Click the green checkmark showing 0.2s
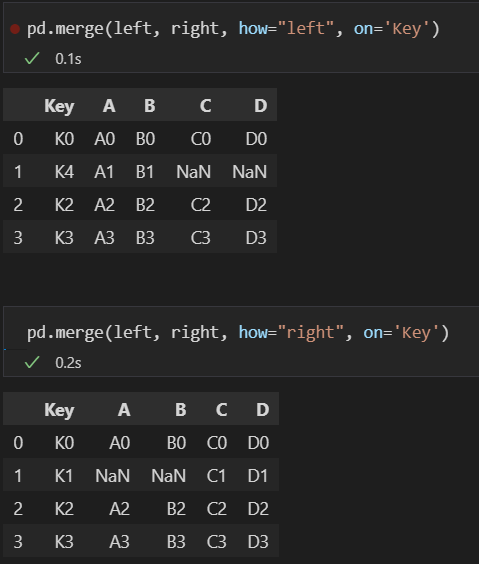The image size is (479, 564). point(32,362)
